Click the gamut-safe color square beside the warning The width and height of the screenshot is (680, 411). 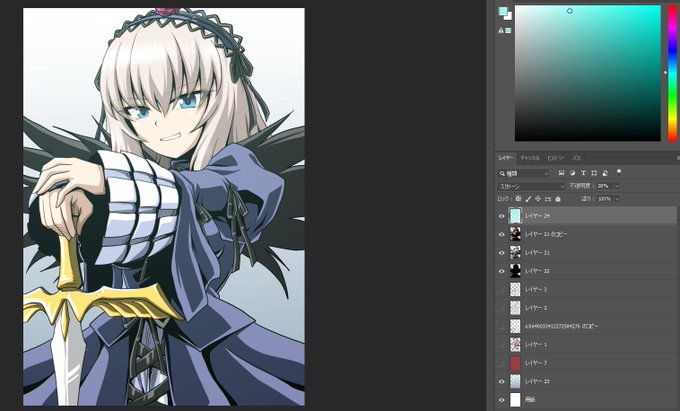click(508, 30)
